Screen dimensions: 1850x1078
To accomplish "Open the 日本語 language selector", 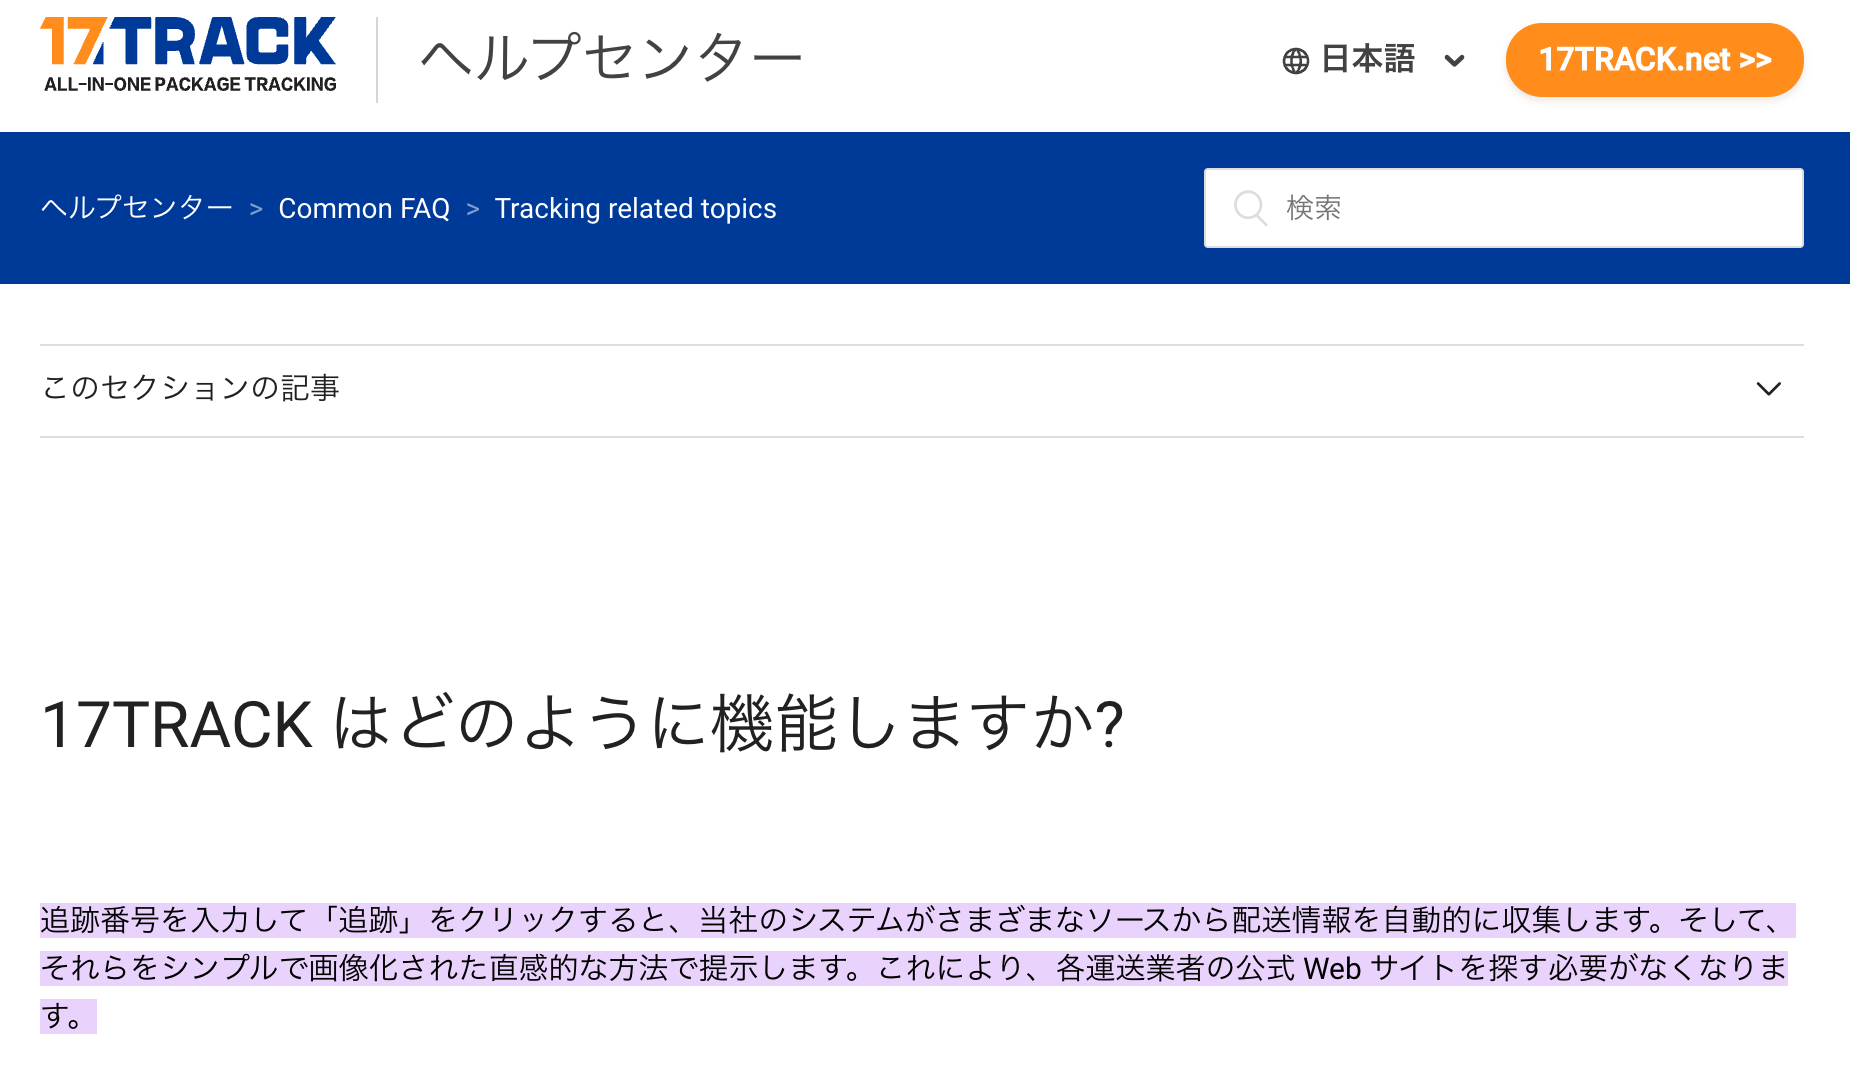I will click(1368, 60).
